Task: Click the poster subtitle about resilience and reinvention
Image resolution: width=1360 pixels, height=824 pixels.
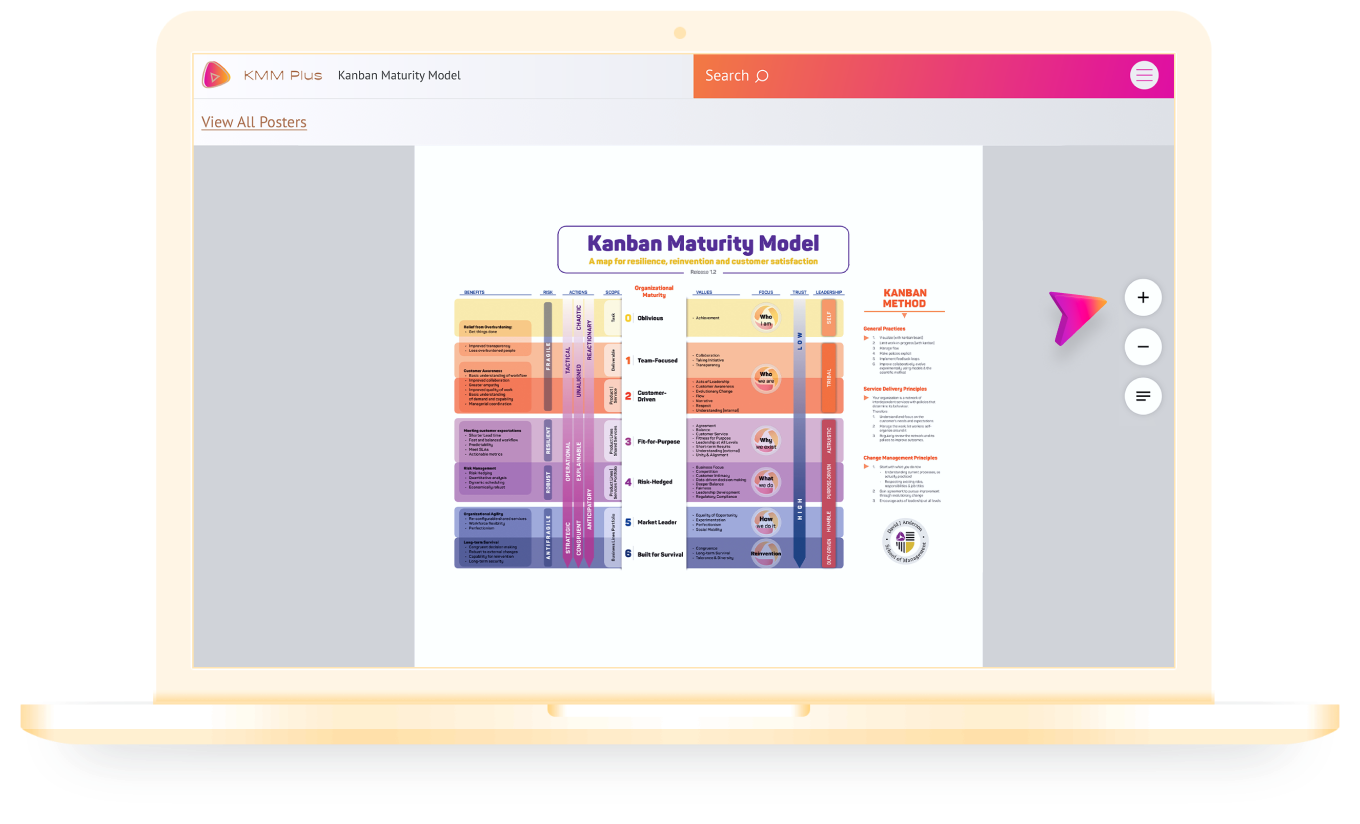Action: (703, 262)
